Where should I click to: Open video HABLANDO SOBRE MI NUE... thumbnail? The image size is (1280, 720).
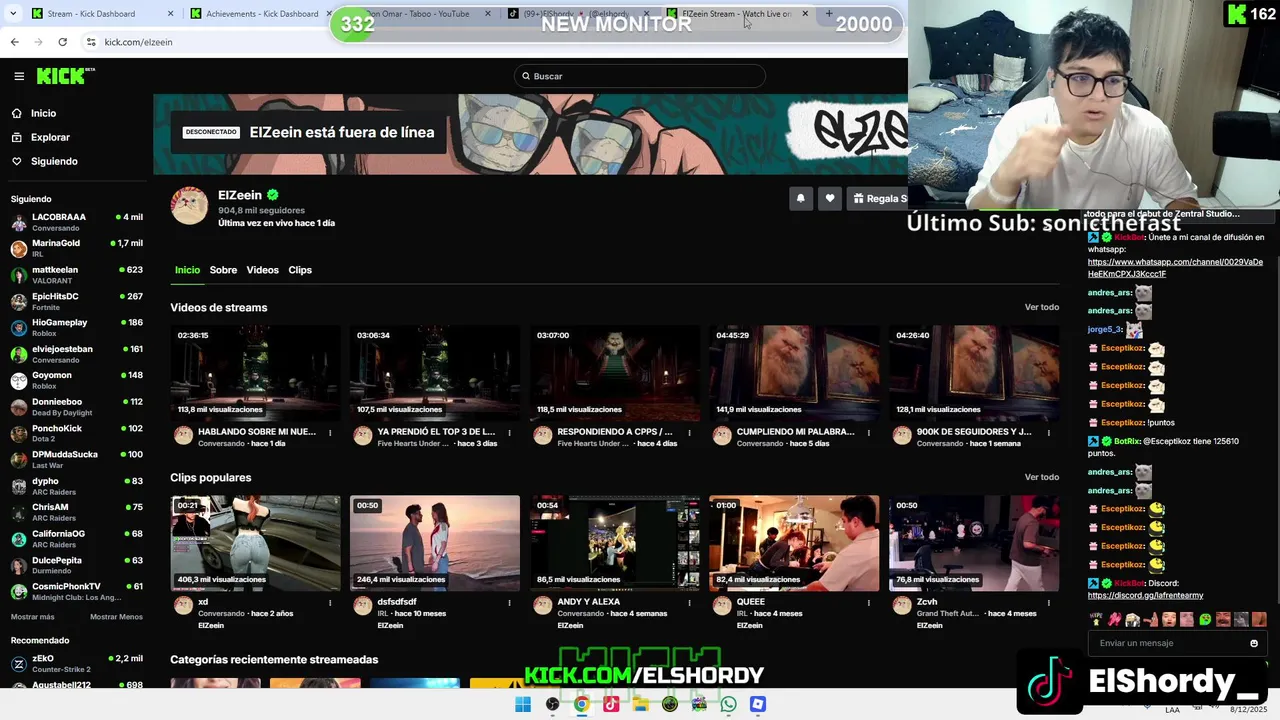click(x=255, y=373)
